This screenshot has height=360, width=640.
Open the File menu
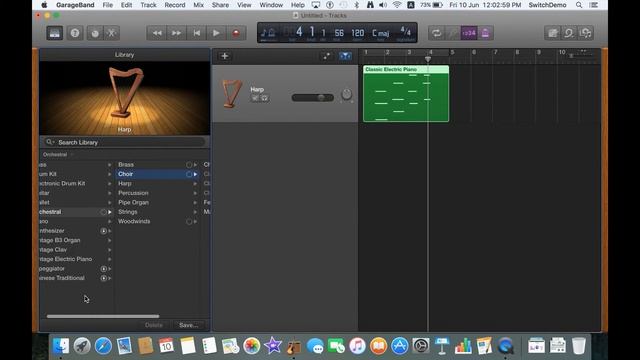coord(108,5)
